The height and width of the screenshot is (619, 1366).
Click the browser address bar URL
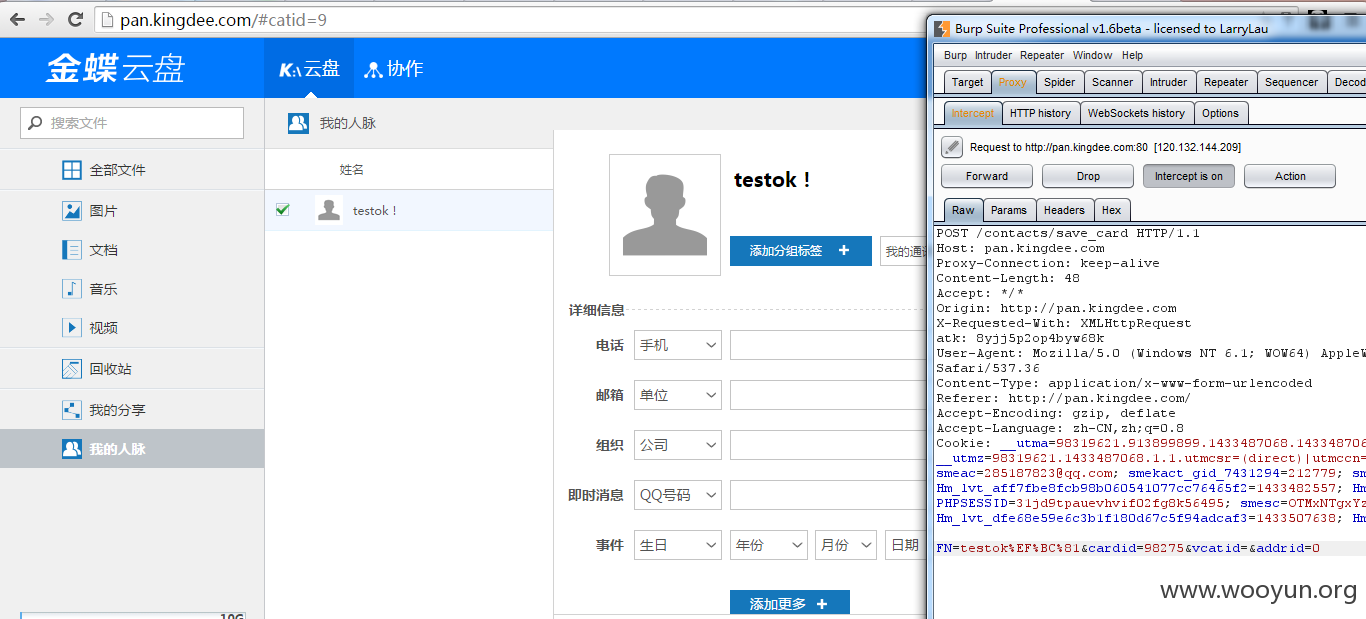[x=223, y=20]
